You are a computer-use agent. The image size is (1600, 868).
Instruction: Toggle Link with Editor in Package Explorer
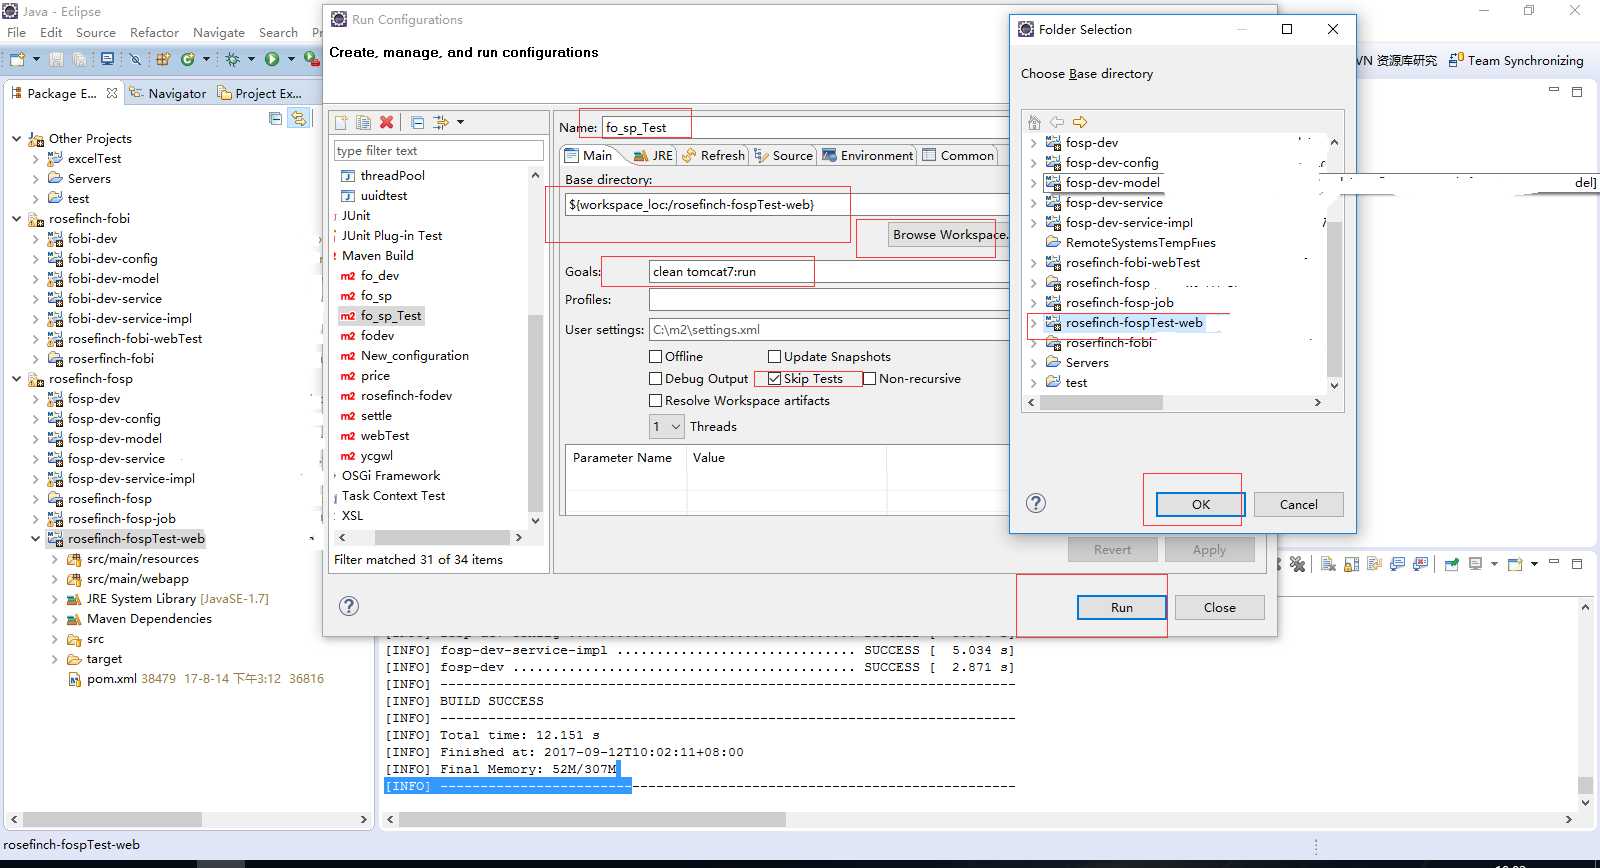(298, 118)
